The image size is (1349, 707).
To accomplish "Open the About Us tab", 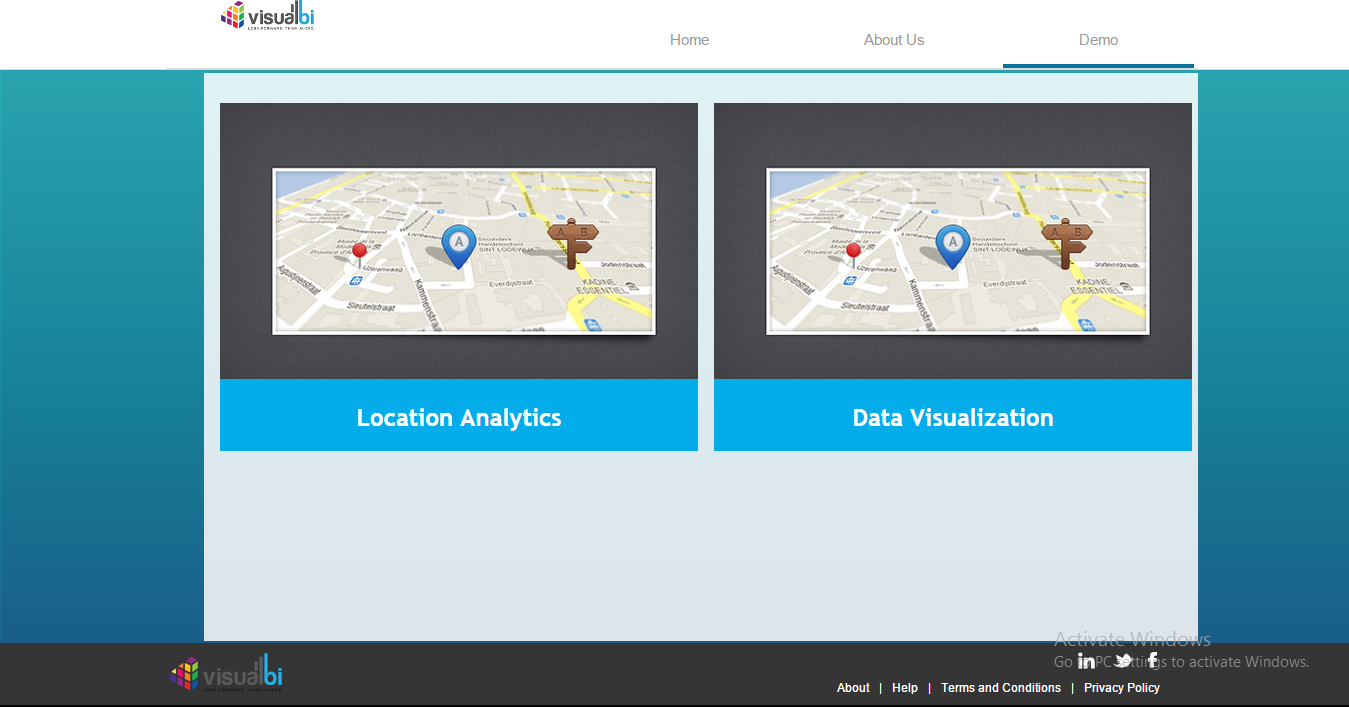I will [894, 40].
